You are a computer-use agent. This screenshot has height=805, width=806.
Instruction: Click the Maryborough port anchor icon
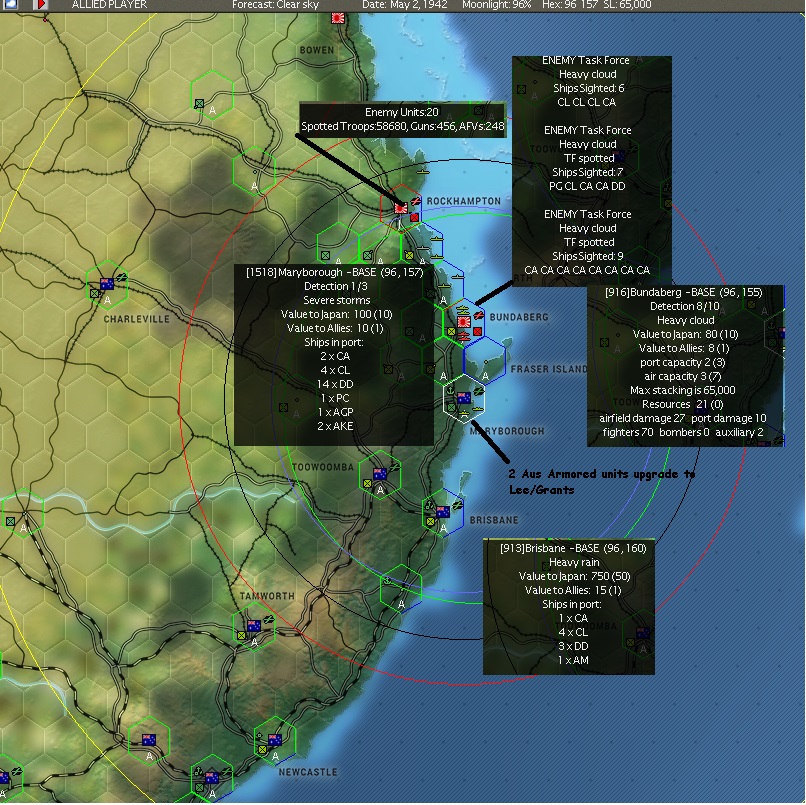pyautogui.click(x=450, y=391)
